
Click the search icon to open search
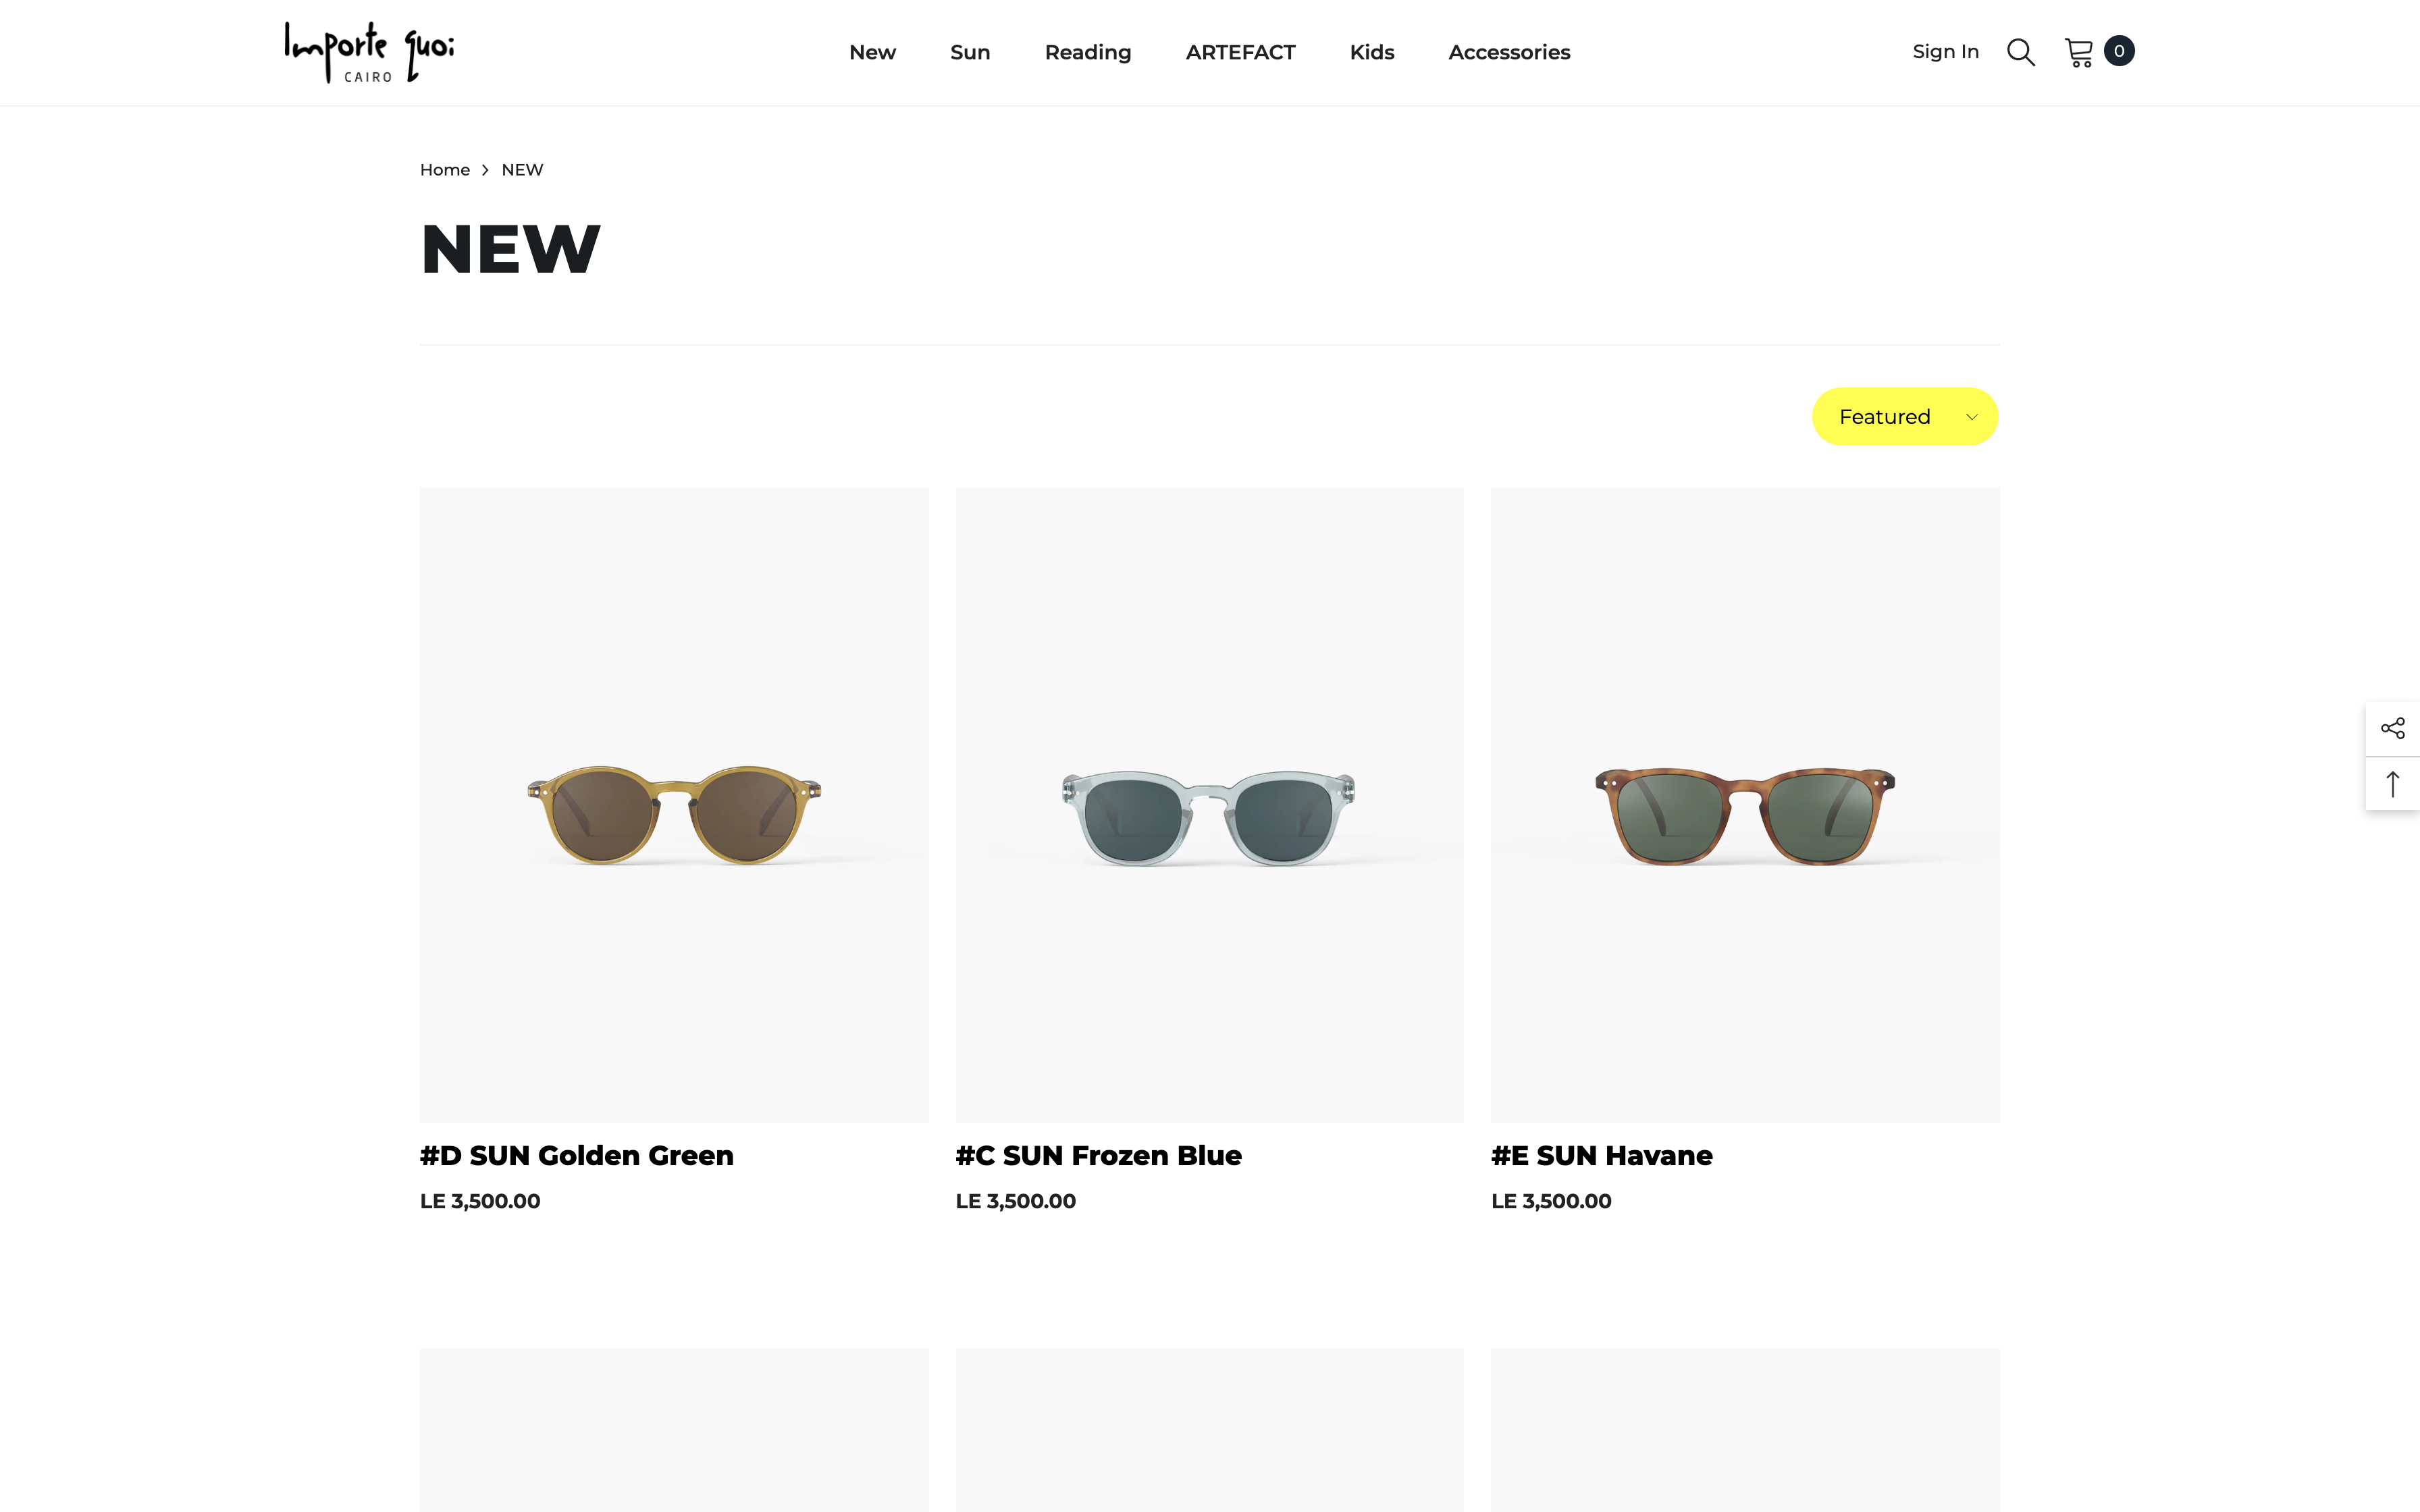(x=2021, y=51)
